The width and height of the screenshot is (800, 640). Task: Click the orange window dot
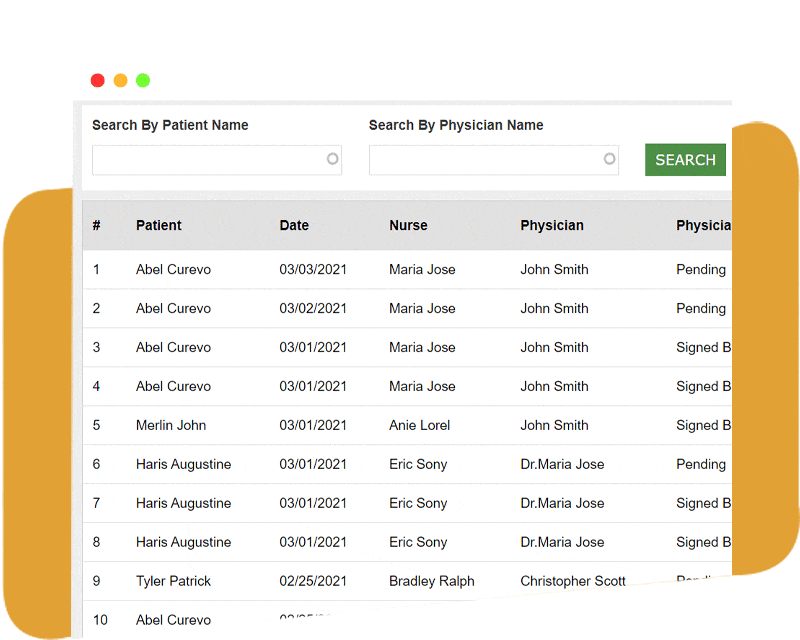click(120, 80)
